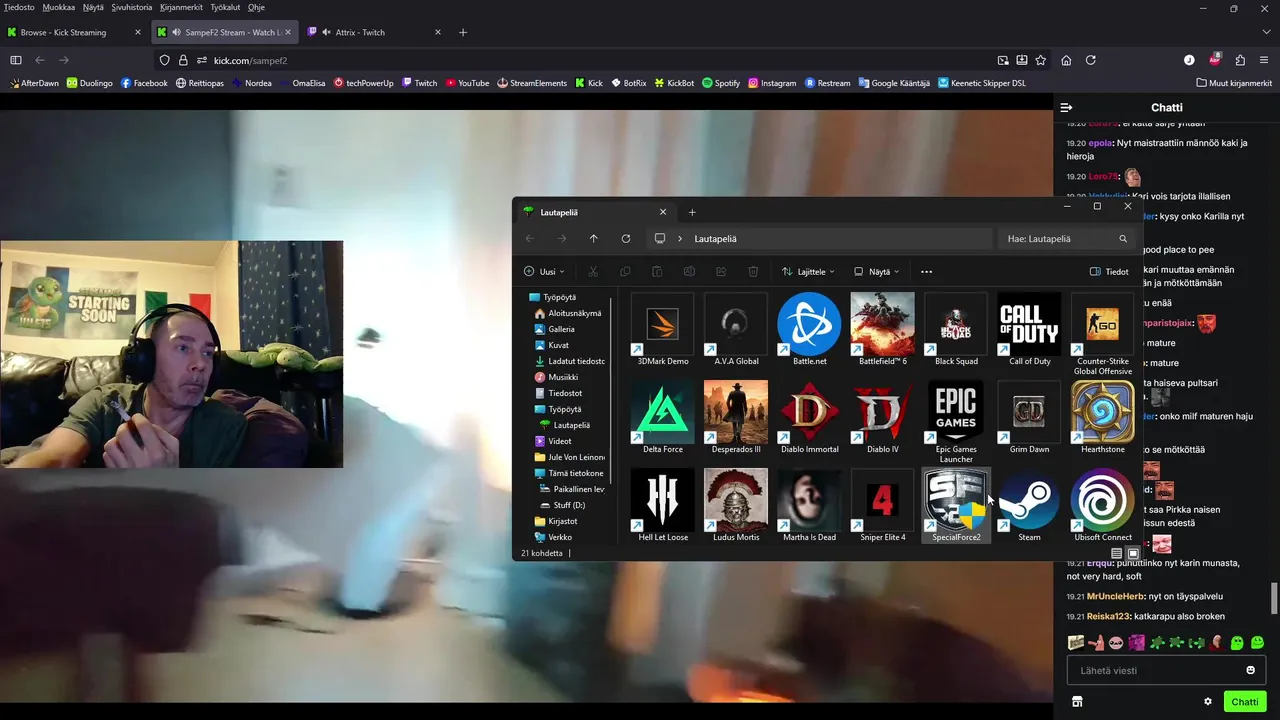Viewport: 1280px width, 720px height.
Task: Open the Spotify bookmark
Action: [x=720, y=83]
